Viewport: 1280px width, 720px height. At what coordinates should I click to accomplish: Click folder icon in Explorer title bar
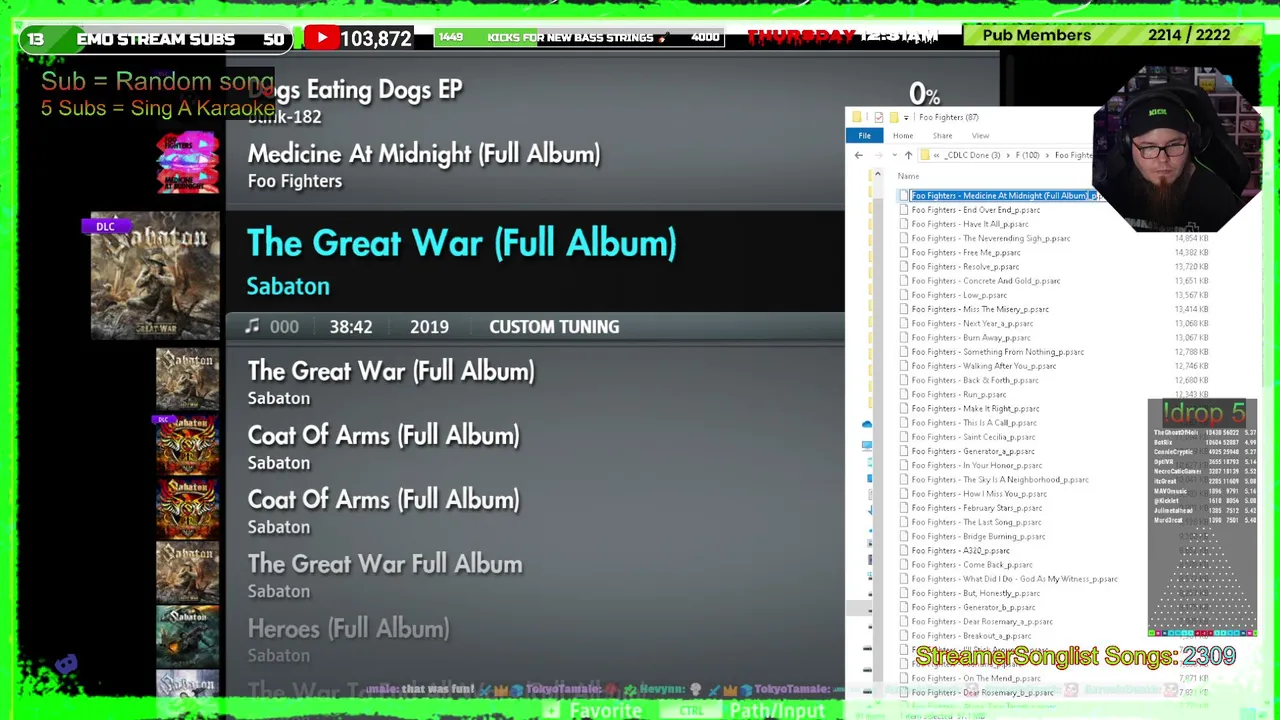point(857,117)
